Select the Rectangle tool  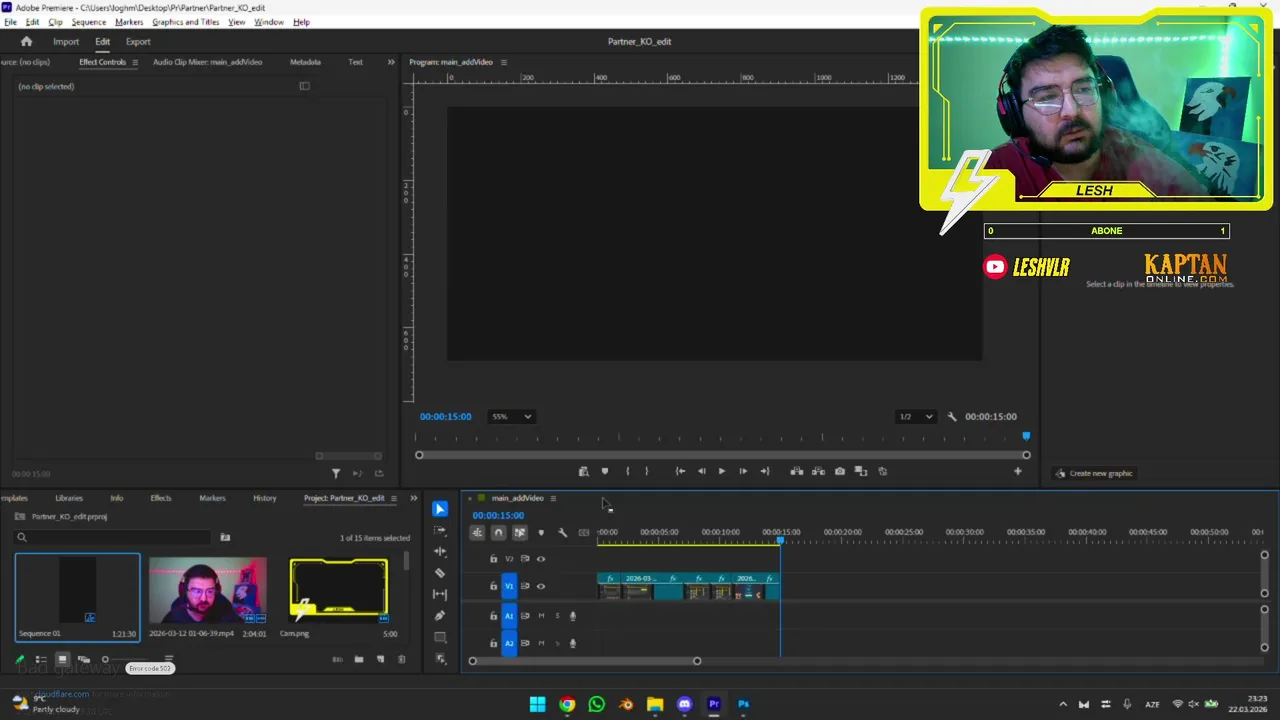point(440,637)
